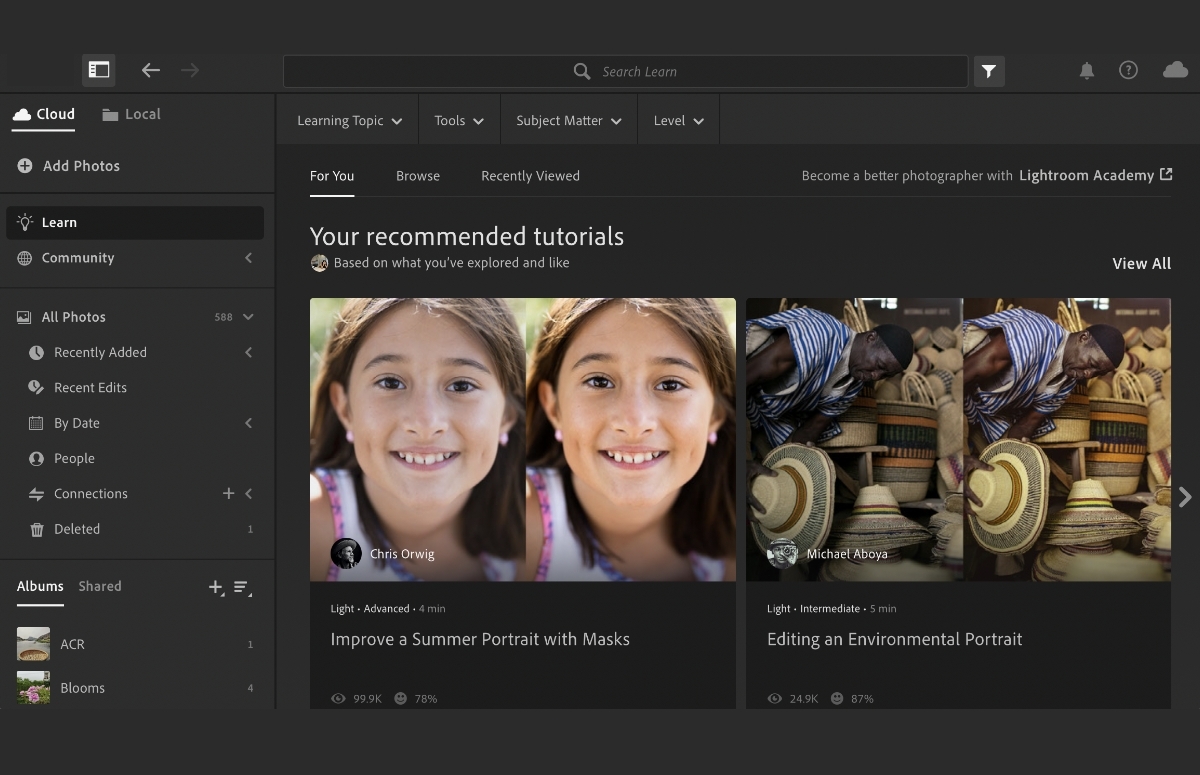Expand the Learning Topic dropdown
The image size is (1200, 775).
(x=349, y=121)
